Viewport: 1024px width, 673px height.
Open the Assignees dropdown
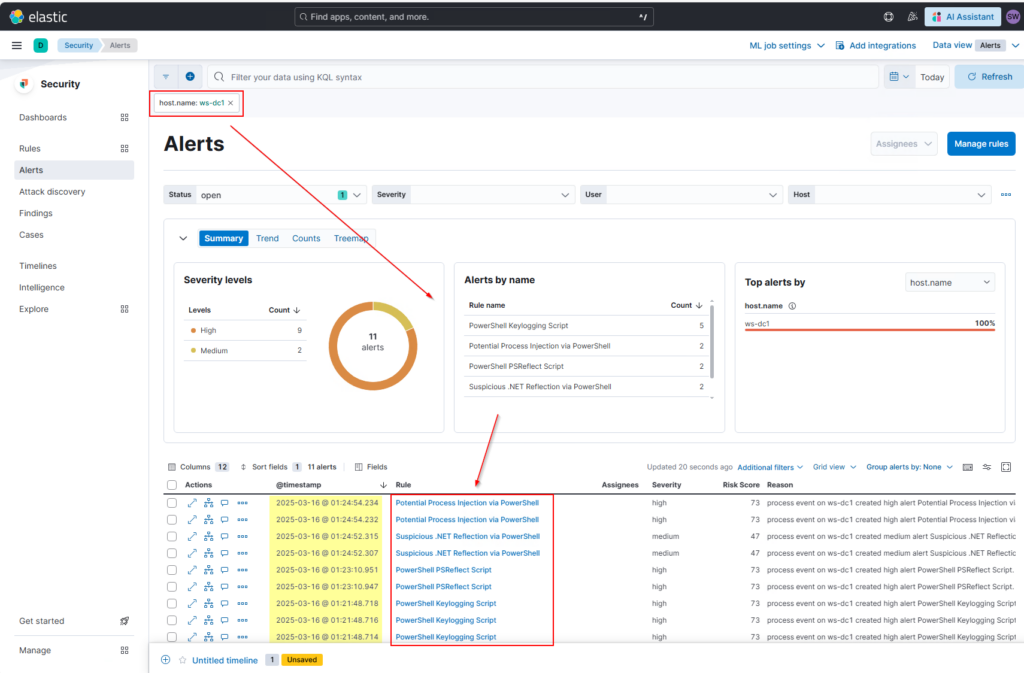tap(903, 144)
